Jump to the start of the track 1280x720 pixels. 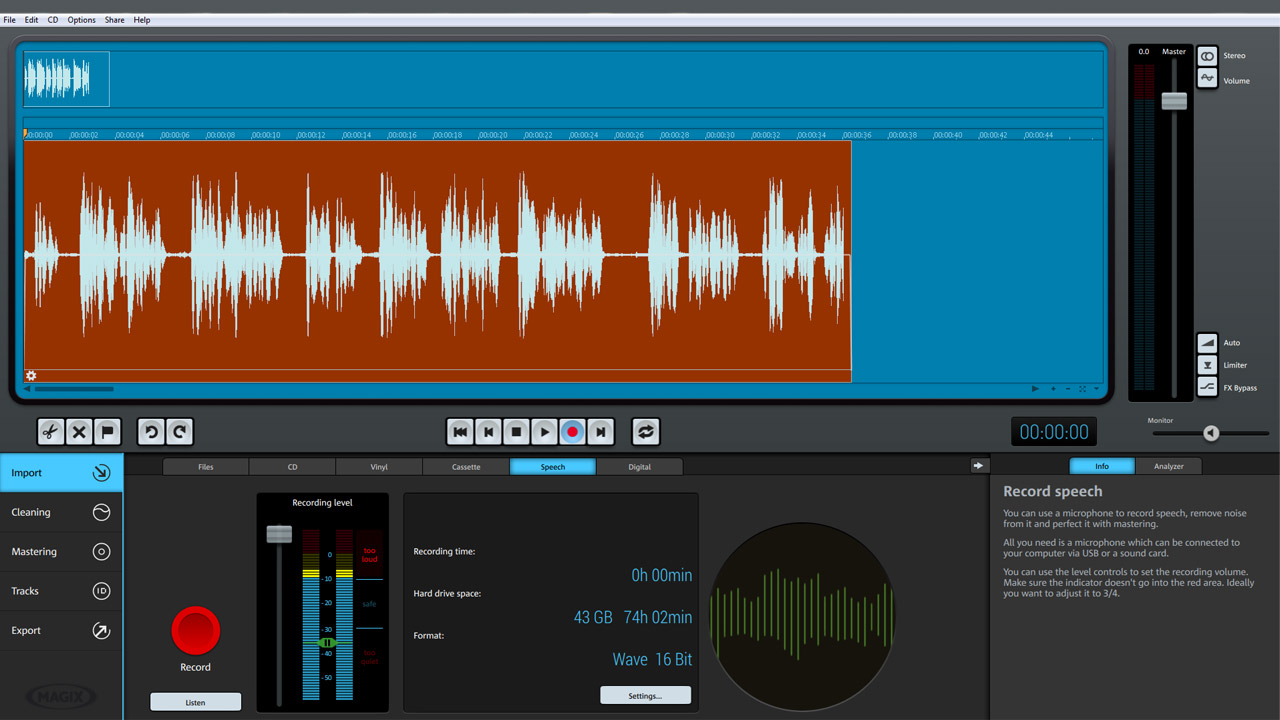pyautogui.click(x=460, y=432)
